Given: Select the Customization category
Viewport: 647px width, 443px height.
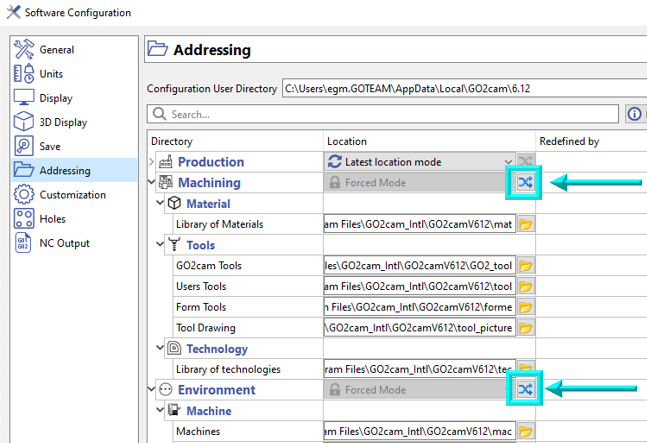Looking at the screenshot, I should click(x=72, y=195).
